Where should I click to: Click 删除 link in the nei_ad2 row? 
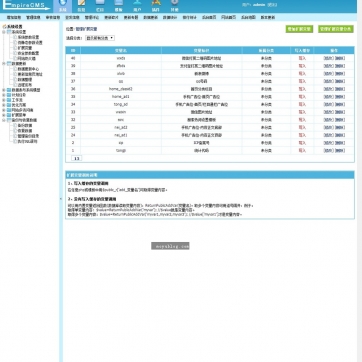click(x=340, y=127)
